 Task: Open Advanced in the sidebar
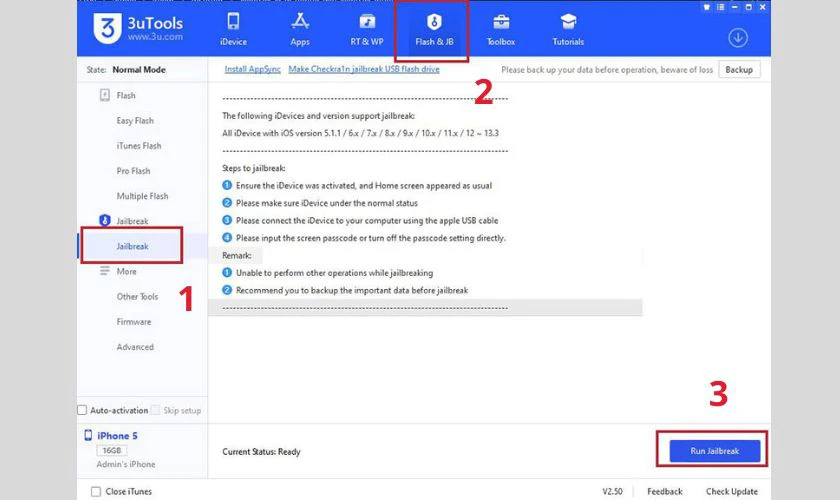coord(135,347)
